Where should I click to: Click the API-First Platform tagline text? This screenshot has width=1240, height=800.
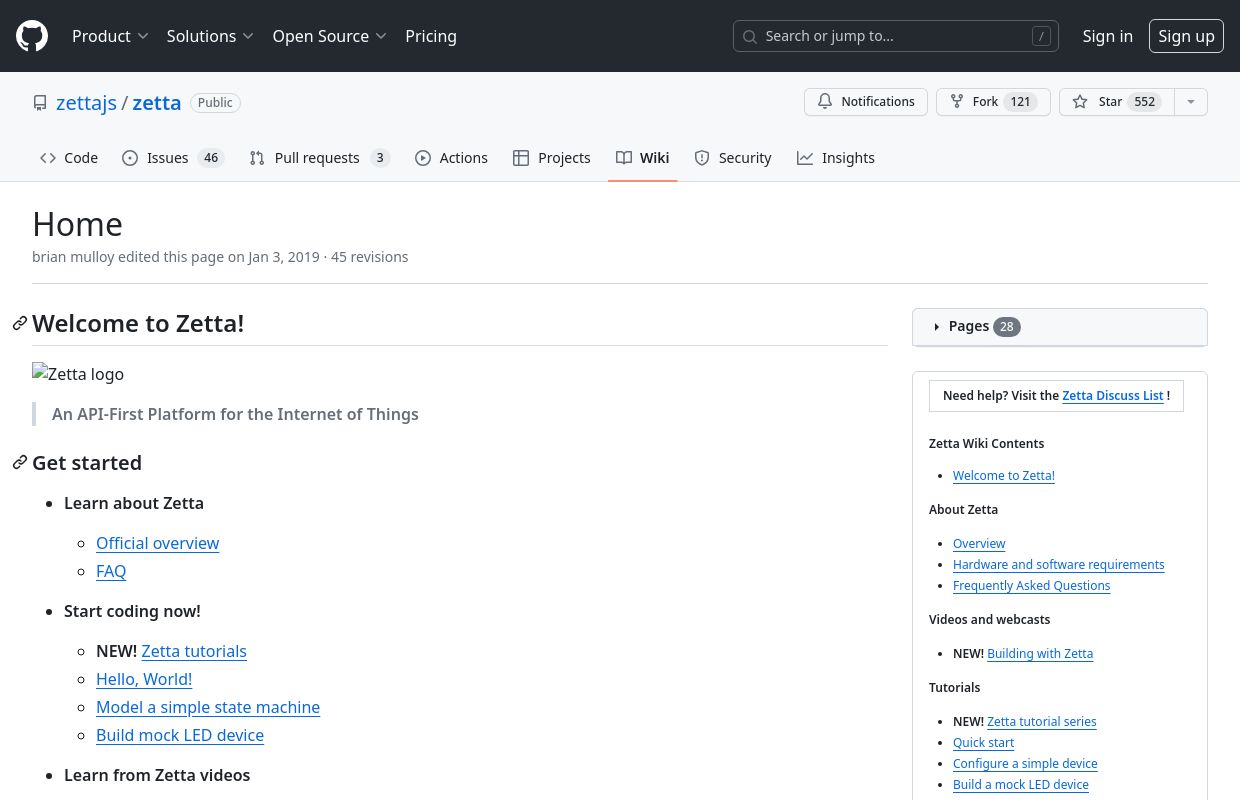pos(235,414)
